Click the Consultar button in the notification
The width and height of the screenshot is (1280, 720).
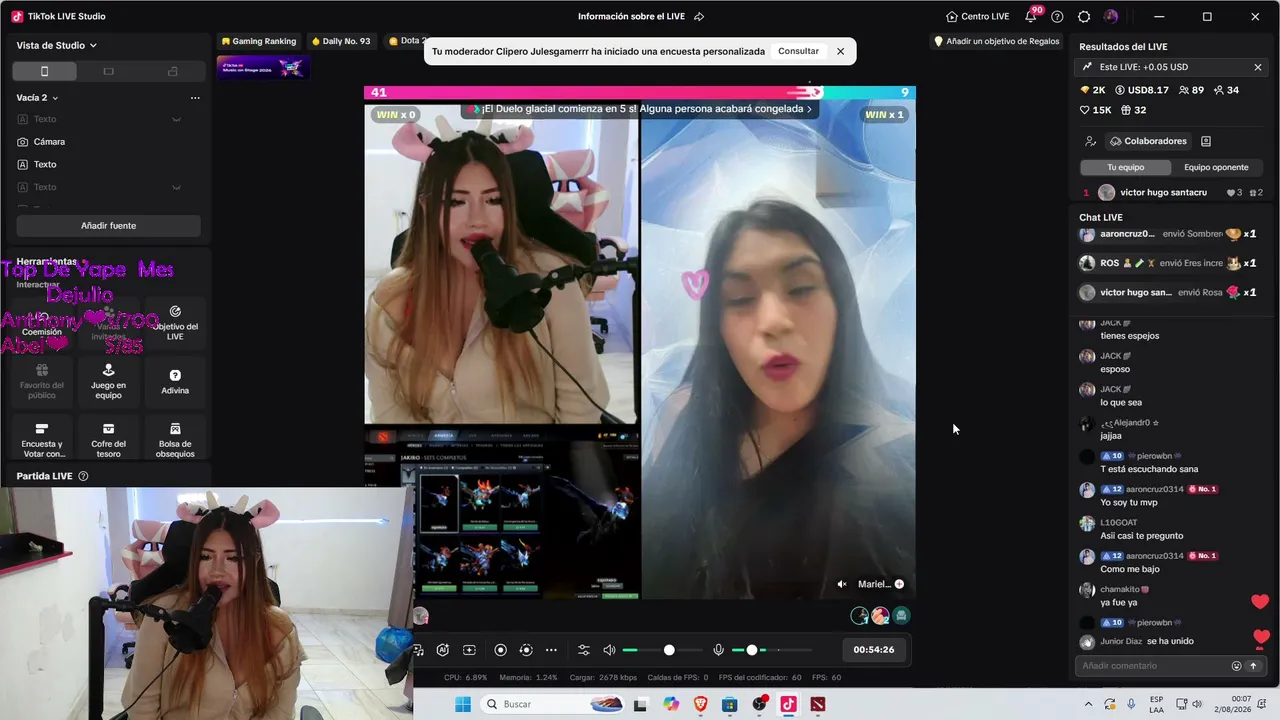point(798,51)
